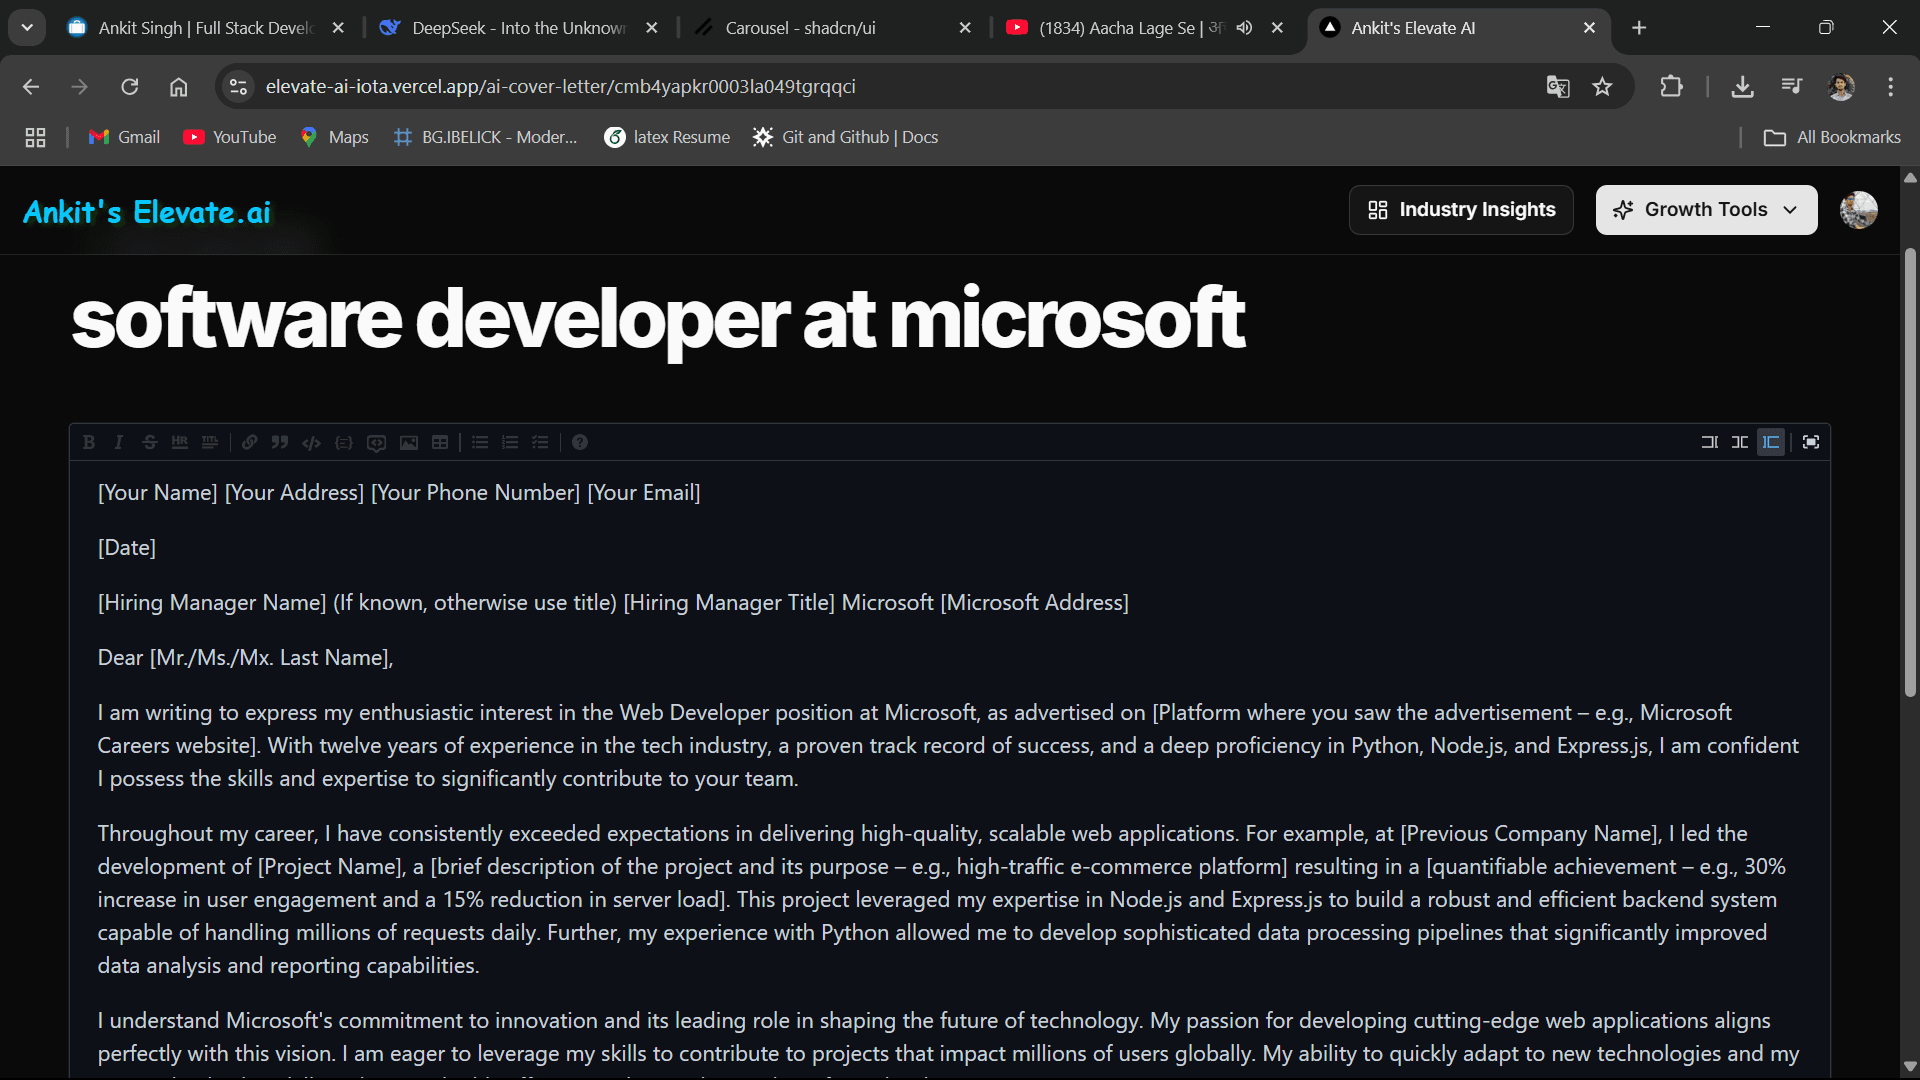The height and width of the screenshot is (1080, 1920).
Task: Expand the Growth Tools dropdown
Action: point(1706,210)
